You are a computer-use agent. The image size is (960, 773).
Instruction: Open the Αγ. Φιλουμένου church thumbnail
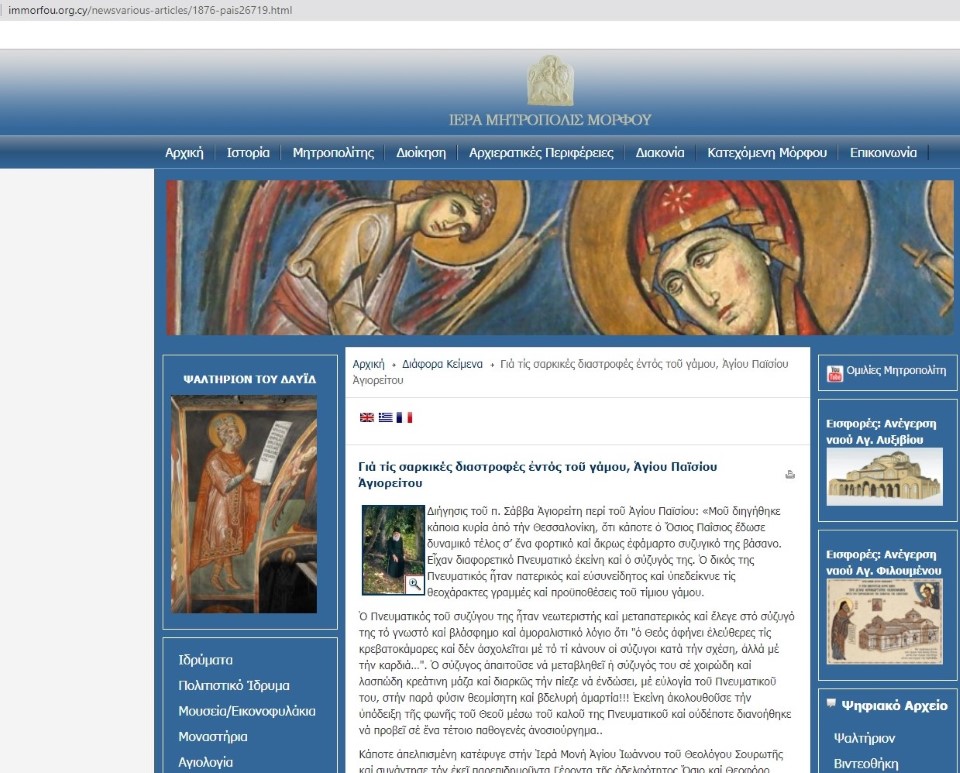(885, 622)
